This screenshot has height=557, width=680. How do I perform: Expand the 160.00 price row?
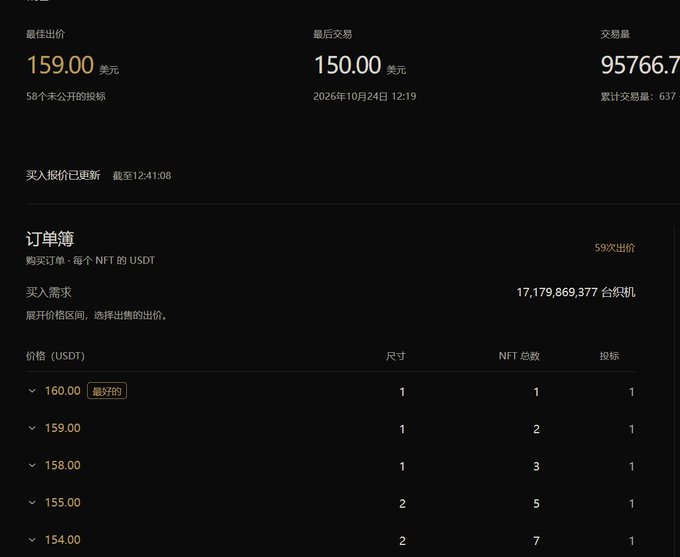[32, 391]
